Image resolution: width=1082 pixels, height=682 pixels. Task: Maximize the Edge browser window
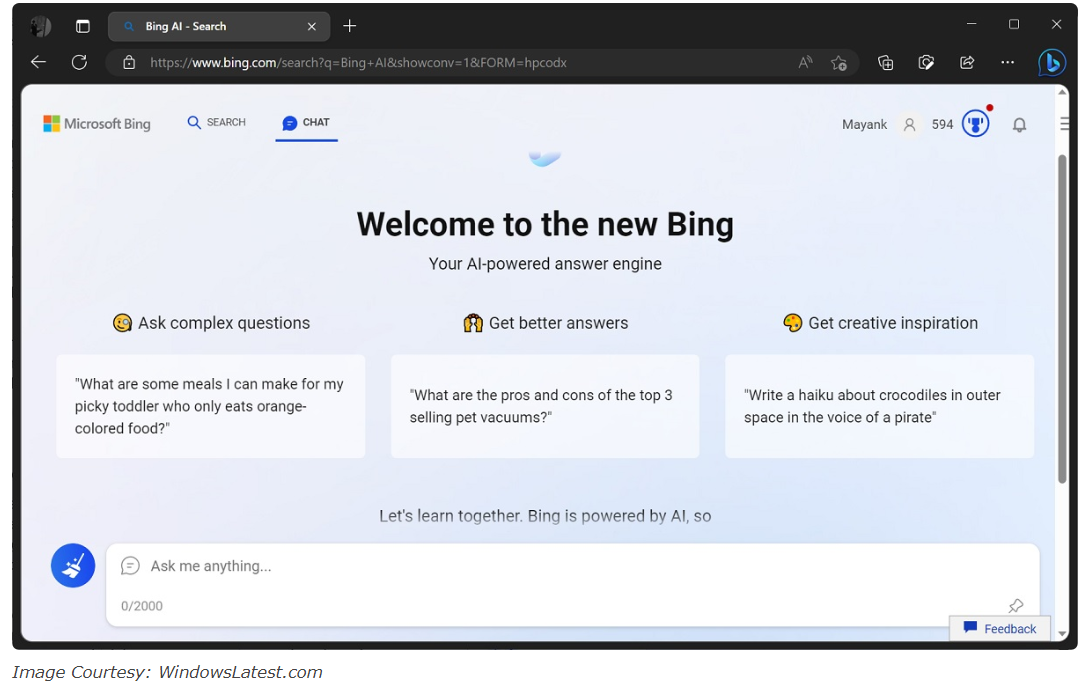1014,24
